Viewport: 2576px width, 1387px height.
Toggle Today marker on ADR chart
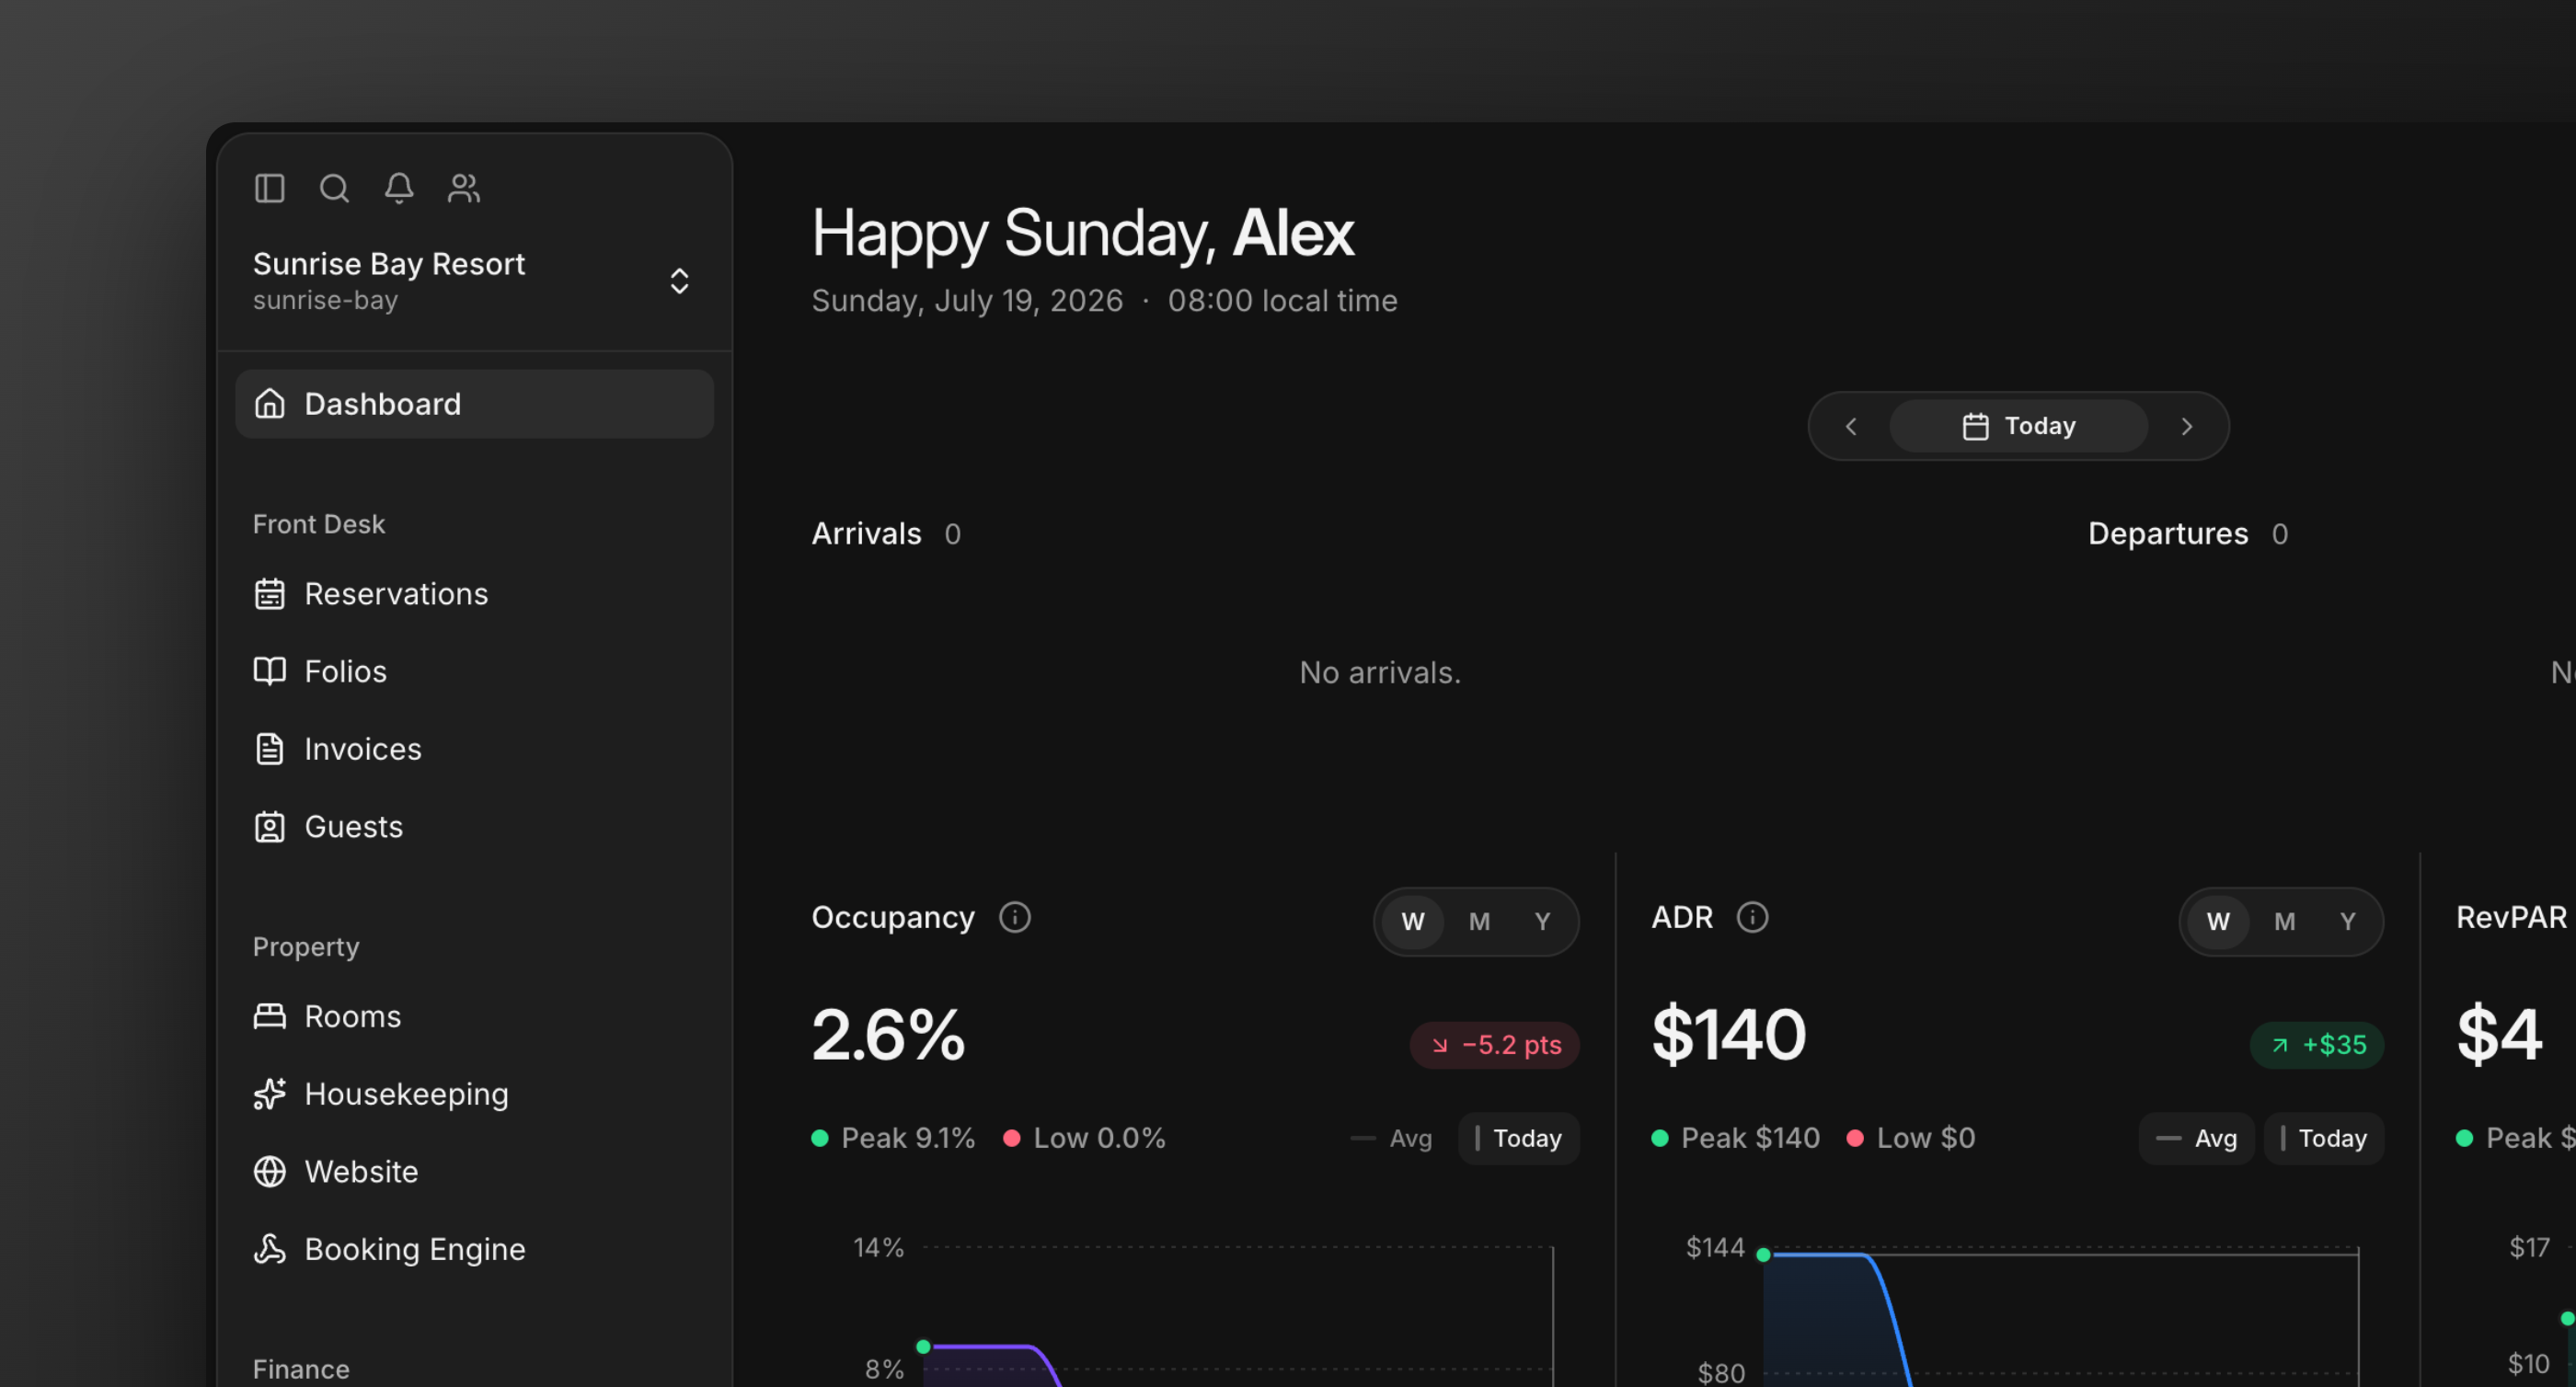pyautogui.click(x=2323, y=1138)
